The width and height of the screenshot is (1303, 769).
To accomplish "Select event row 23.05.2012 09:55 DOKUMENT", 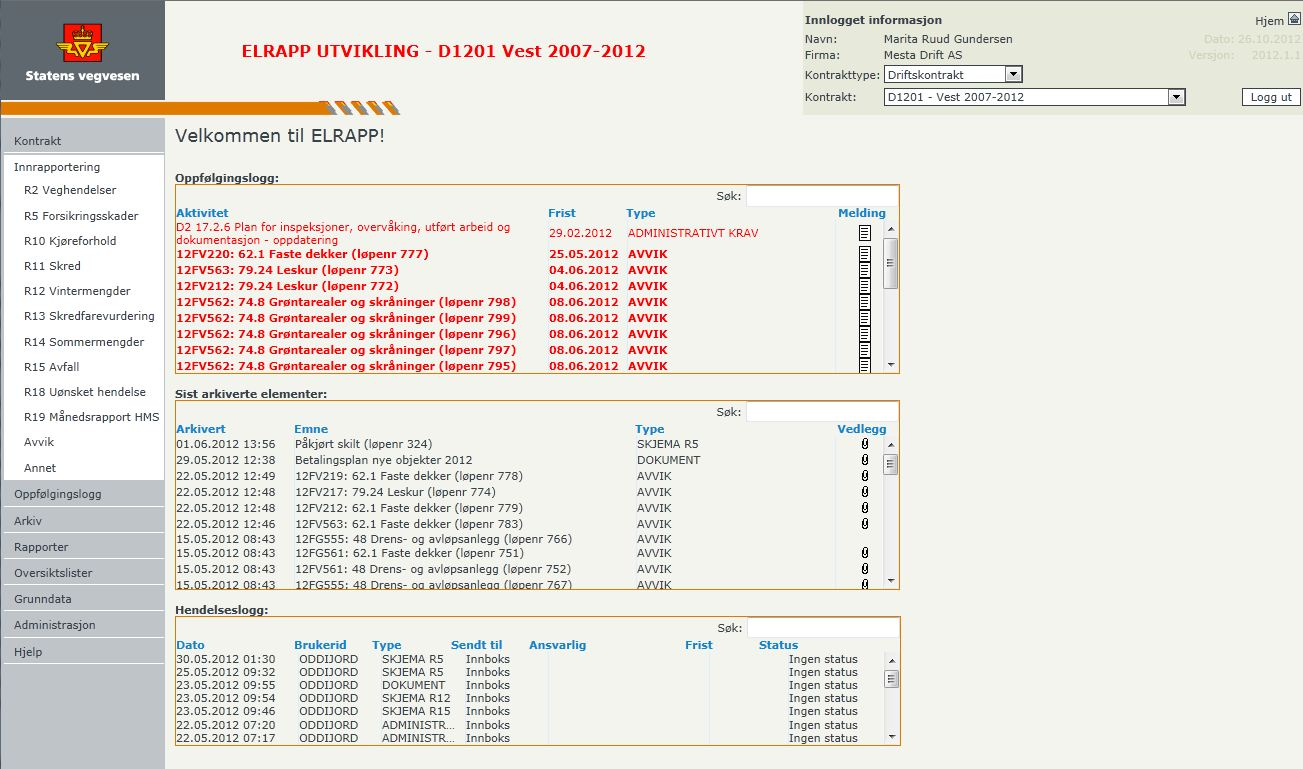I will pyautogui.click(x=530, y=685).
